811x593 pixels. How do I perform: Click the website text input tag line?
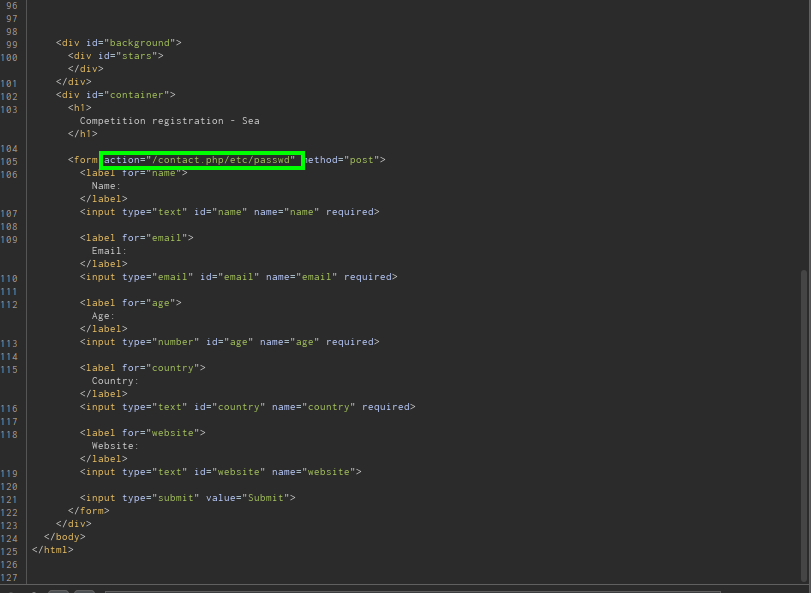[220, 472]
